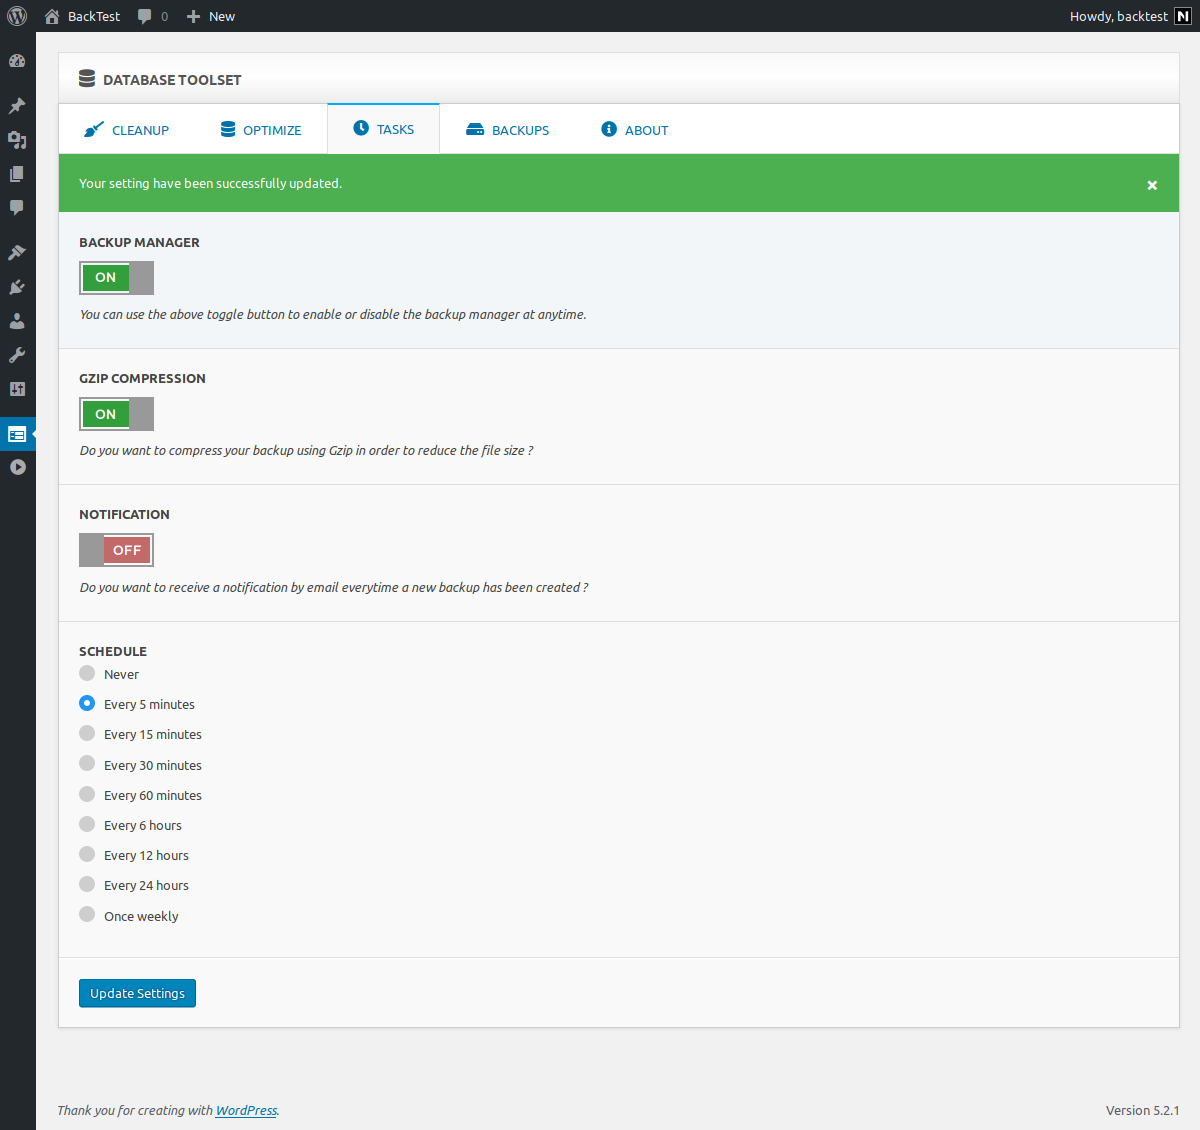Open the Dashboard from the sidebar

pyautogui.click(x=17, y=61)
